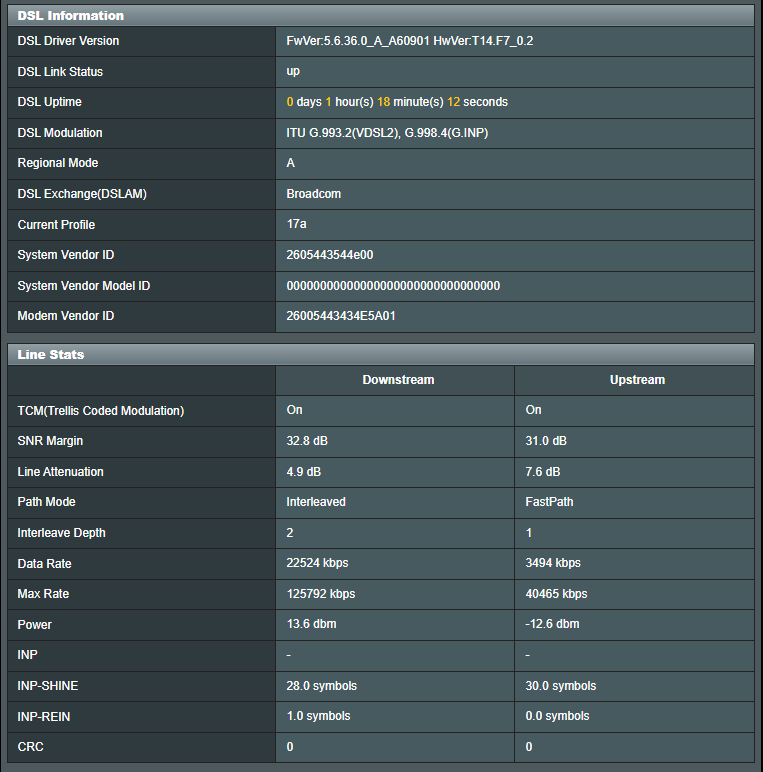Click the downstream interleave depth 2
This screenshot has height=772, width=763.
(290, 533)
